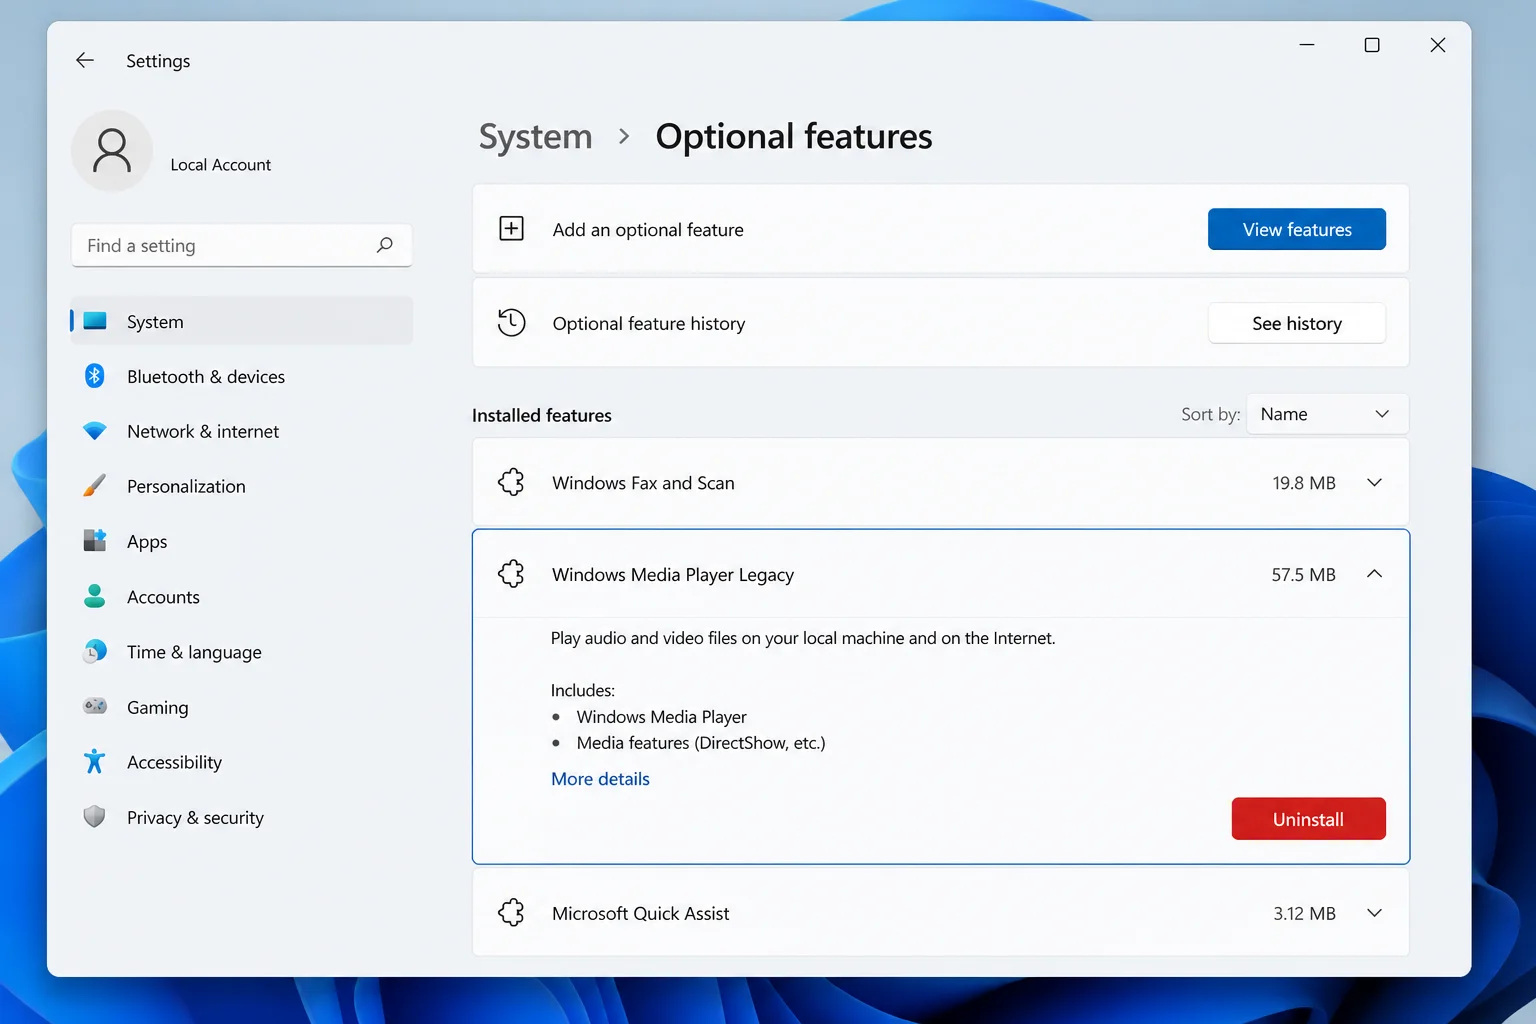Click the Windows Fax and Scan feature icon

(511, 482)
